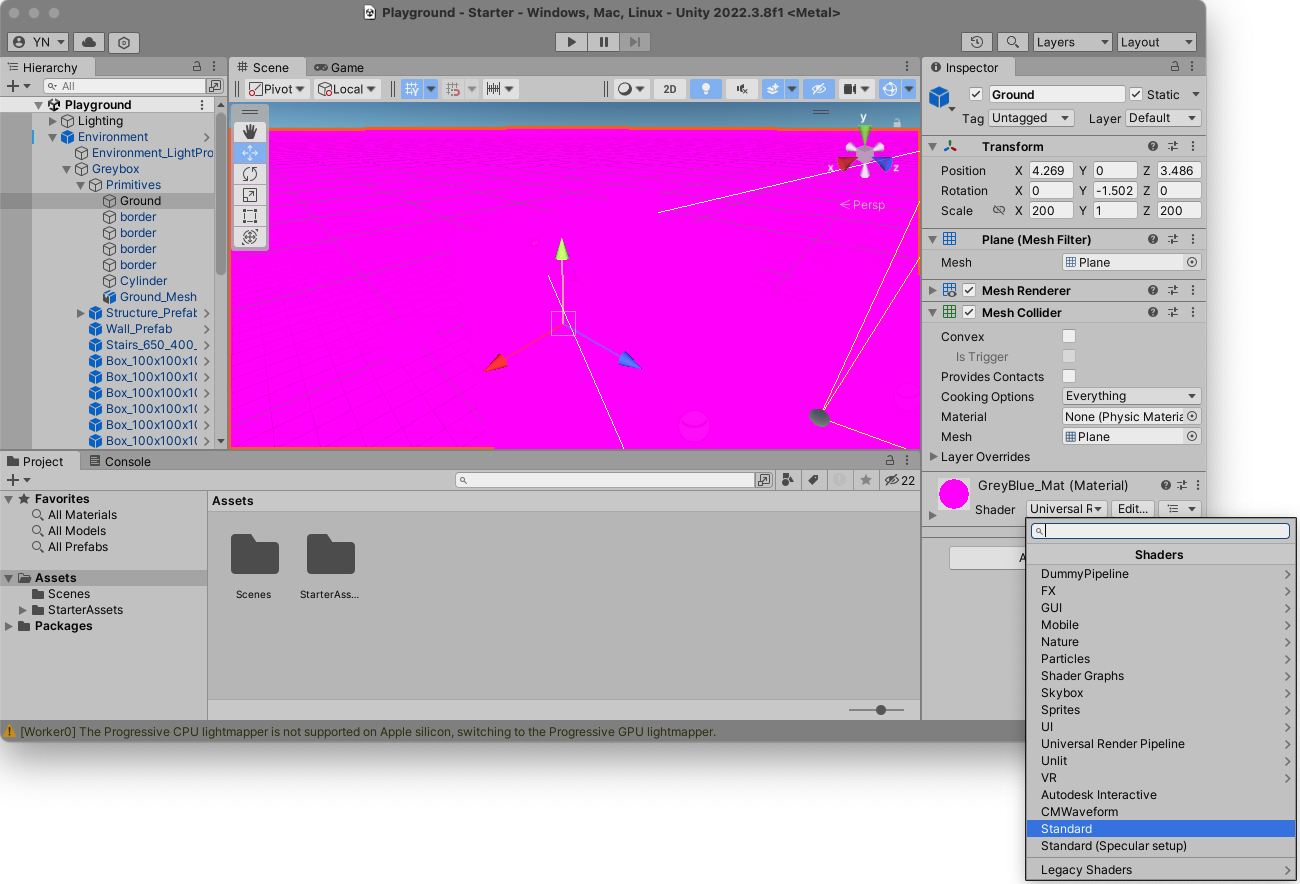Uncheck the Mesh Renderer component checkbox
Screen dimensions: 1300x884
tap(969, 291)
